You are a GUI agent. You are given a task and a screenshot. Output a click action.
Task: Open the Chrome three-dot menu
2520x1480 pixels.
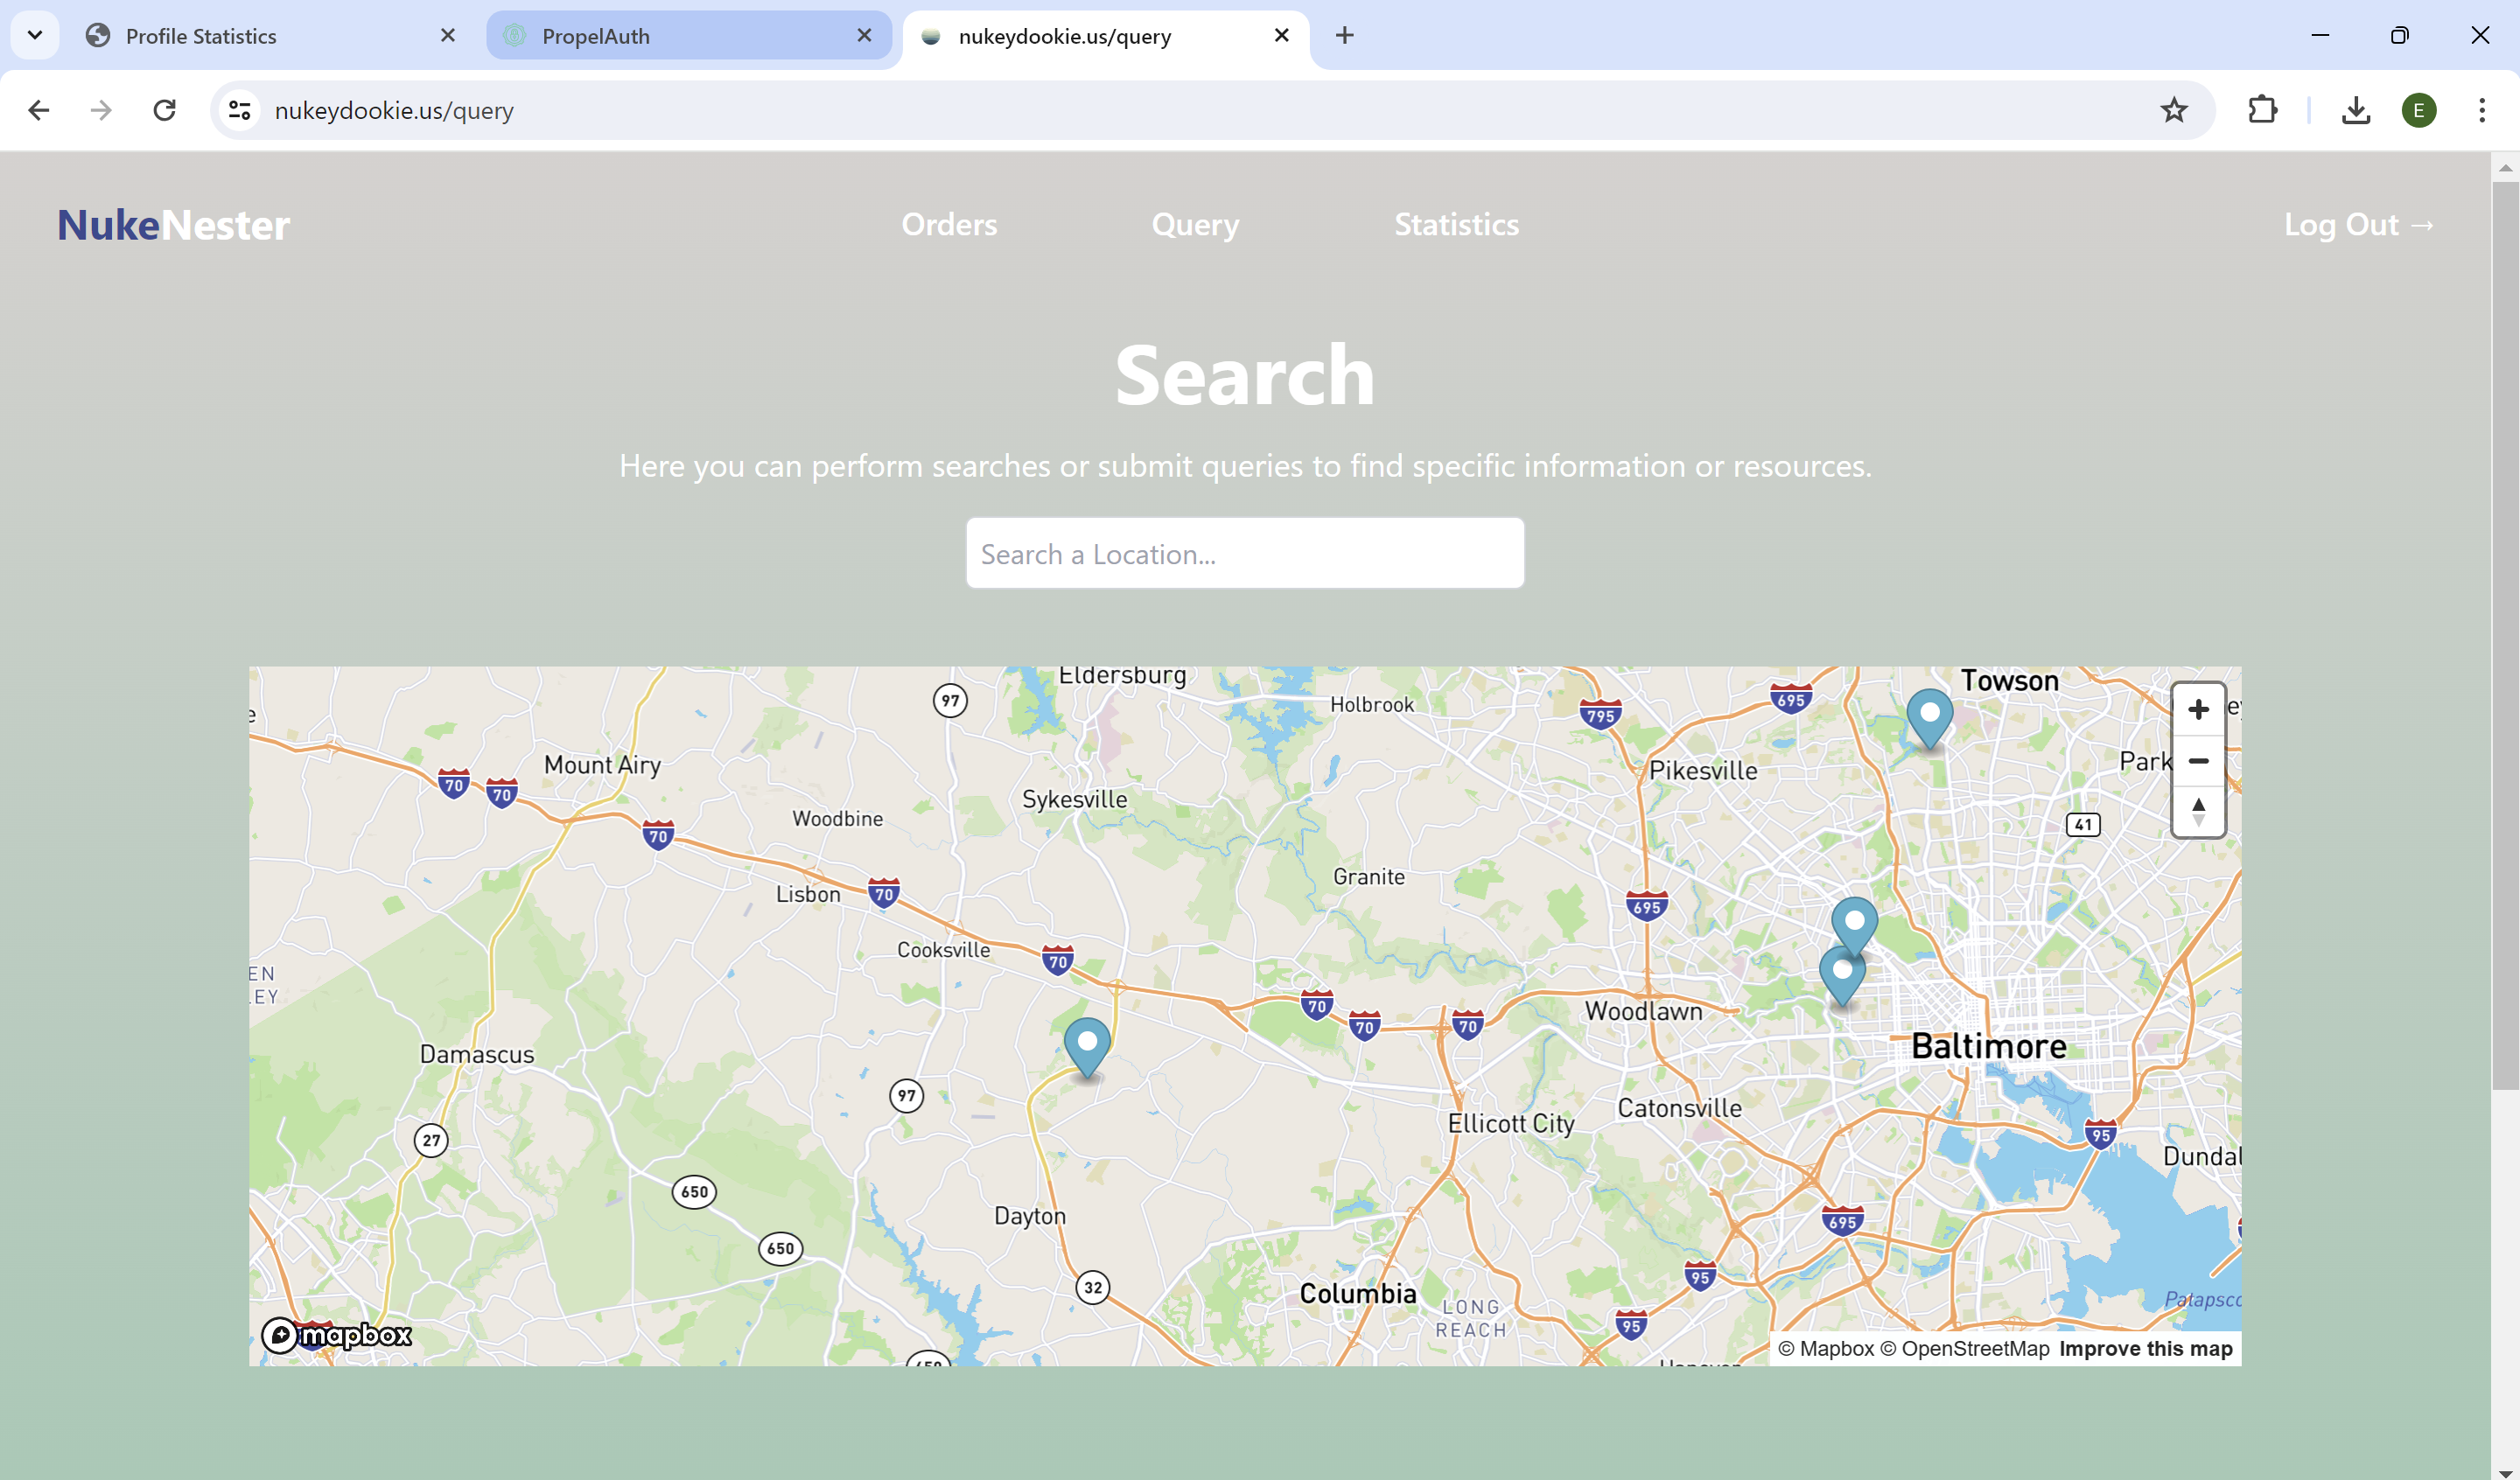[x=2481, y=110]
